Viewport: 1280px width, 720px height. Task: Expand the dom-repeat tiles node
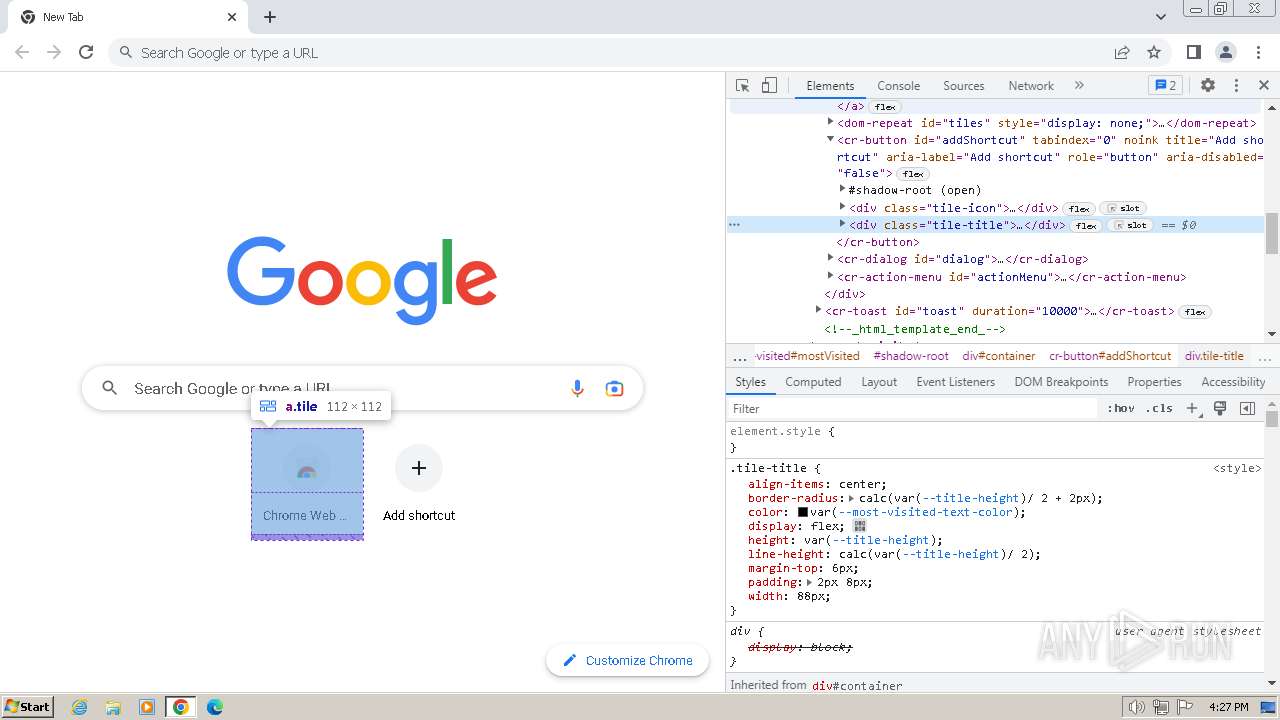click(830, 122)
